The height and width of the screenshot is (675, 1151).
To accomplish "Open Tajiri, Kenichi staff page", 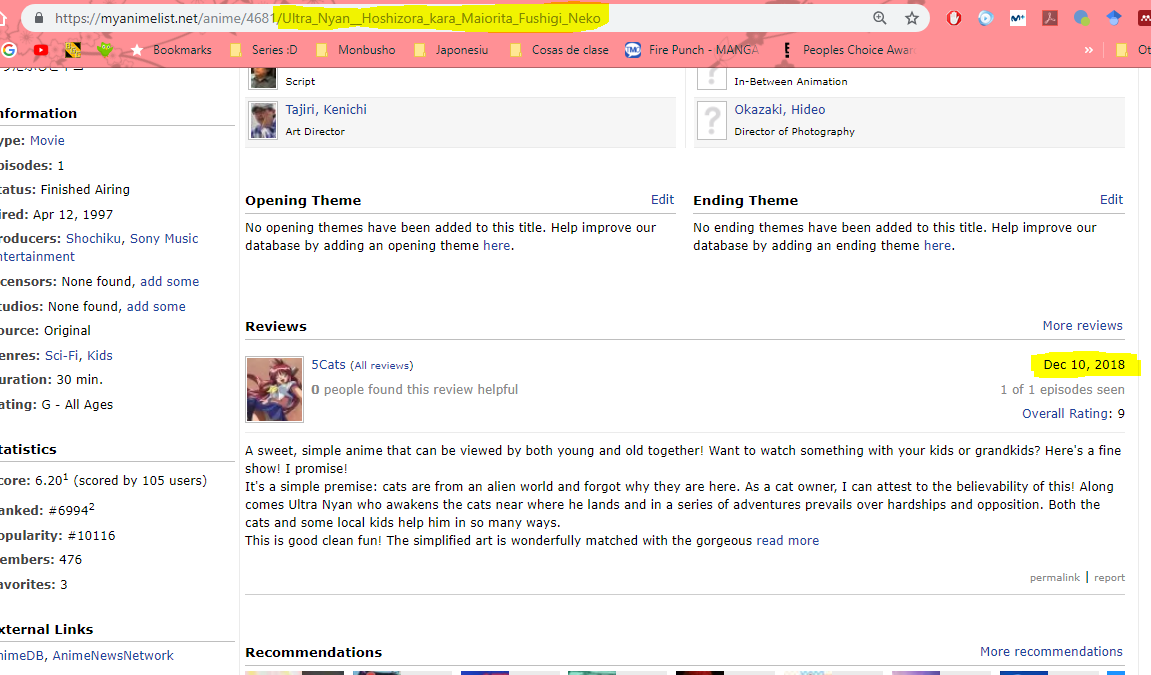I will coord(326,109).
